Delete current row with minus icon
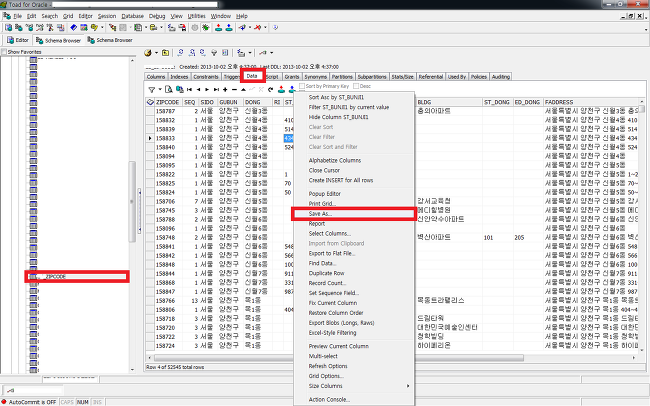Image resolution: width=650 pixels, height=406 pixels. (234, 89)
